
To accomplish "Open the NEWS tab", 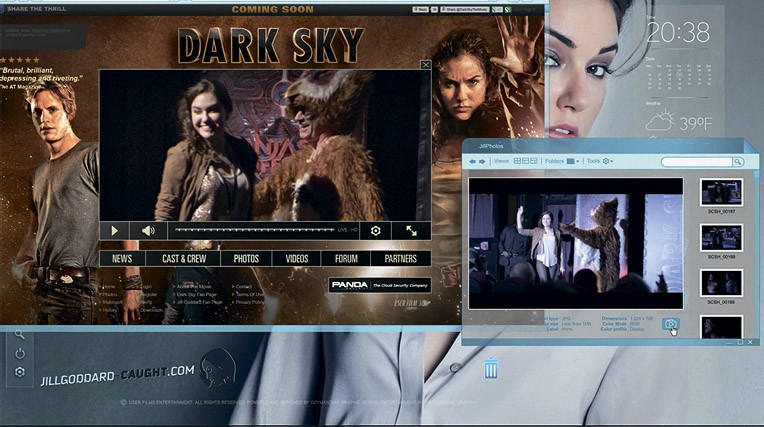I will (x=122, y=259).
